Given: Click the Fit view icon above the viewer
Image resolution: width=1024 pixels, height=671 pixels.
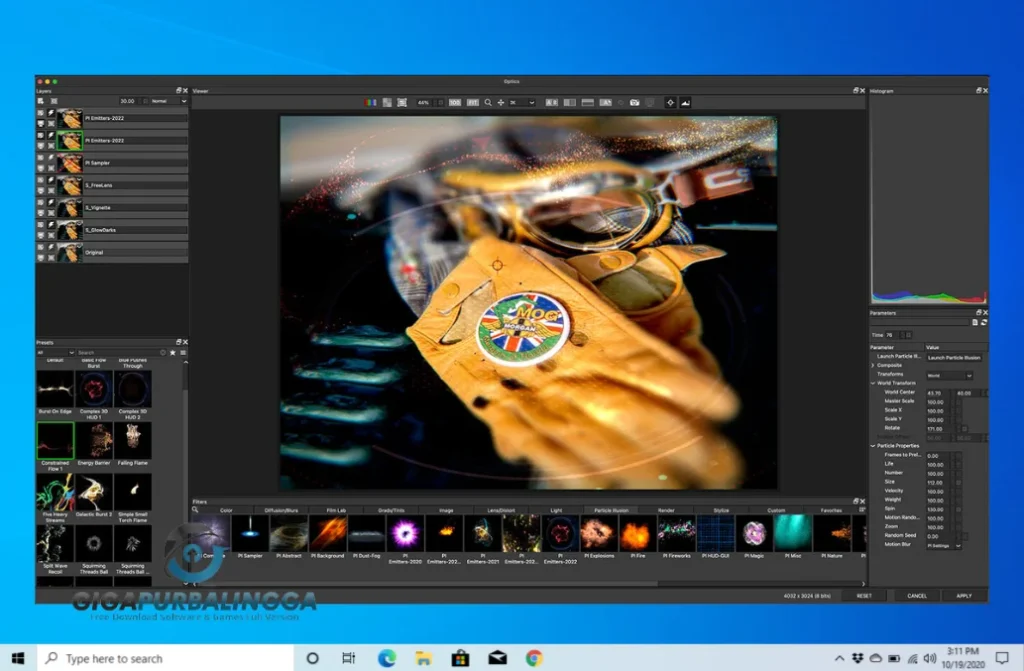Looking at the screenshot, I should tap(473, 102).
